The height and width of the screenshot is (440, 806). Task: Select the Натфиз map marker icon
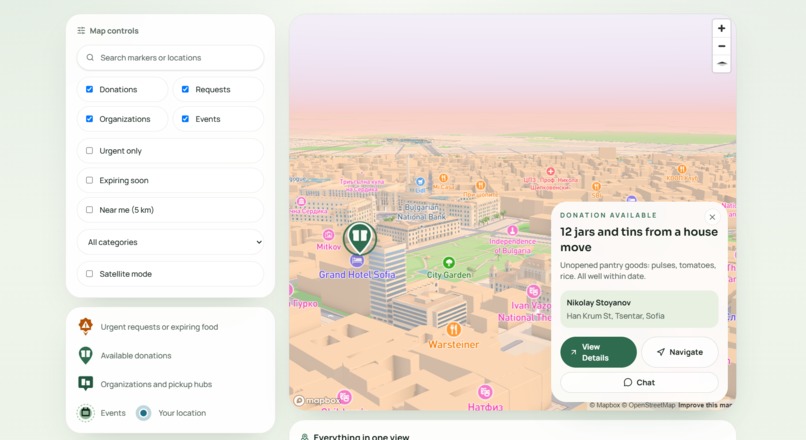(x=485, y=392)
